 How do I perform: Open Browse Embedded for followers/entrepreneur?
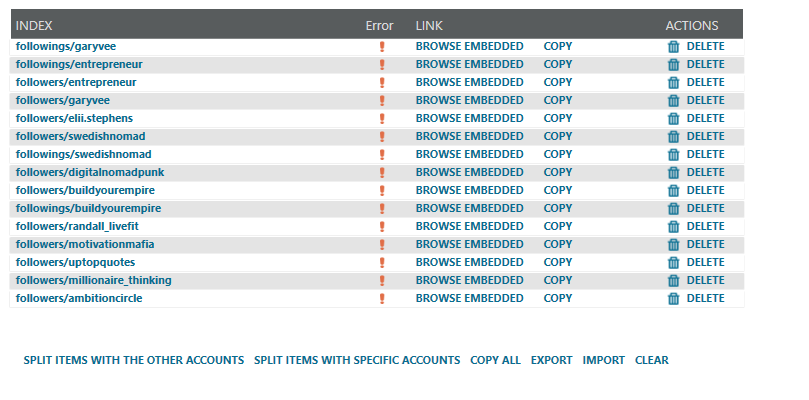(x=470, y=83)
